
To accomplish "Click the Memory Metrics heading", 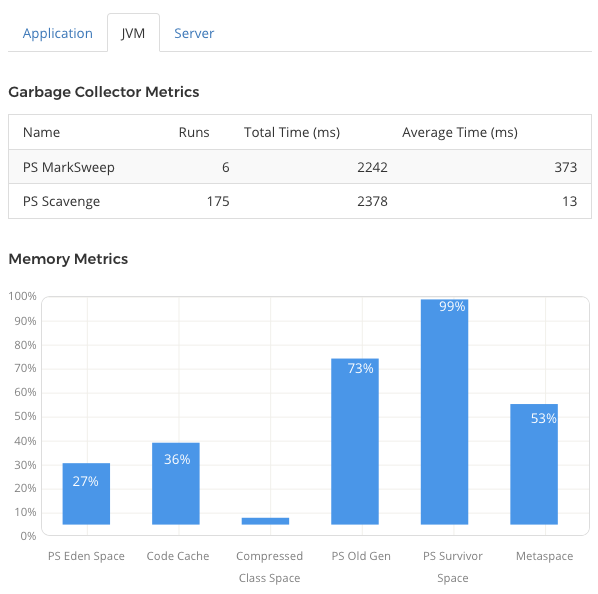I will coord(68,259).
